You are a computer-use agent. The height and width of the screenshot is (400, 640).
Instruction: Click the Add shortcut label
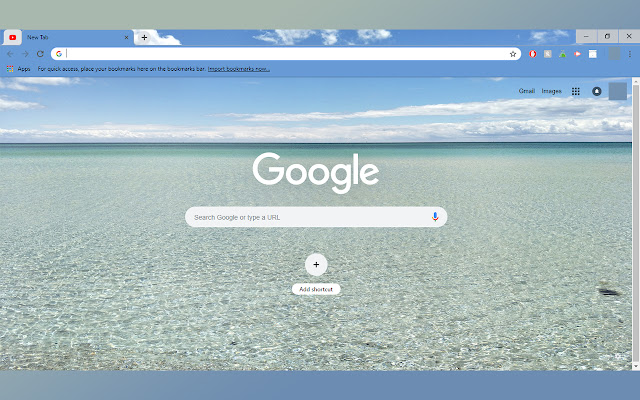316,289
